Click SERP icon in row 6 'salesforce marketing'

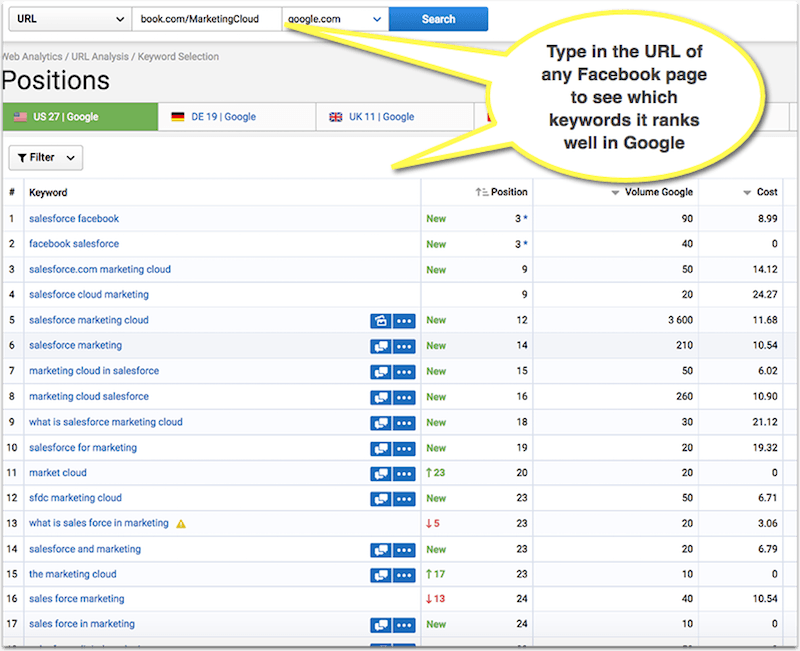pos(381,346)
